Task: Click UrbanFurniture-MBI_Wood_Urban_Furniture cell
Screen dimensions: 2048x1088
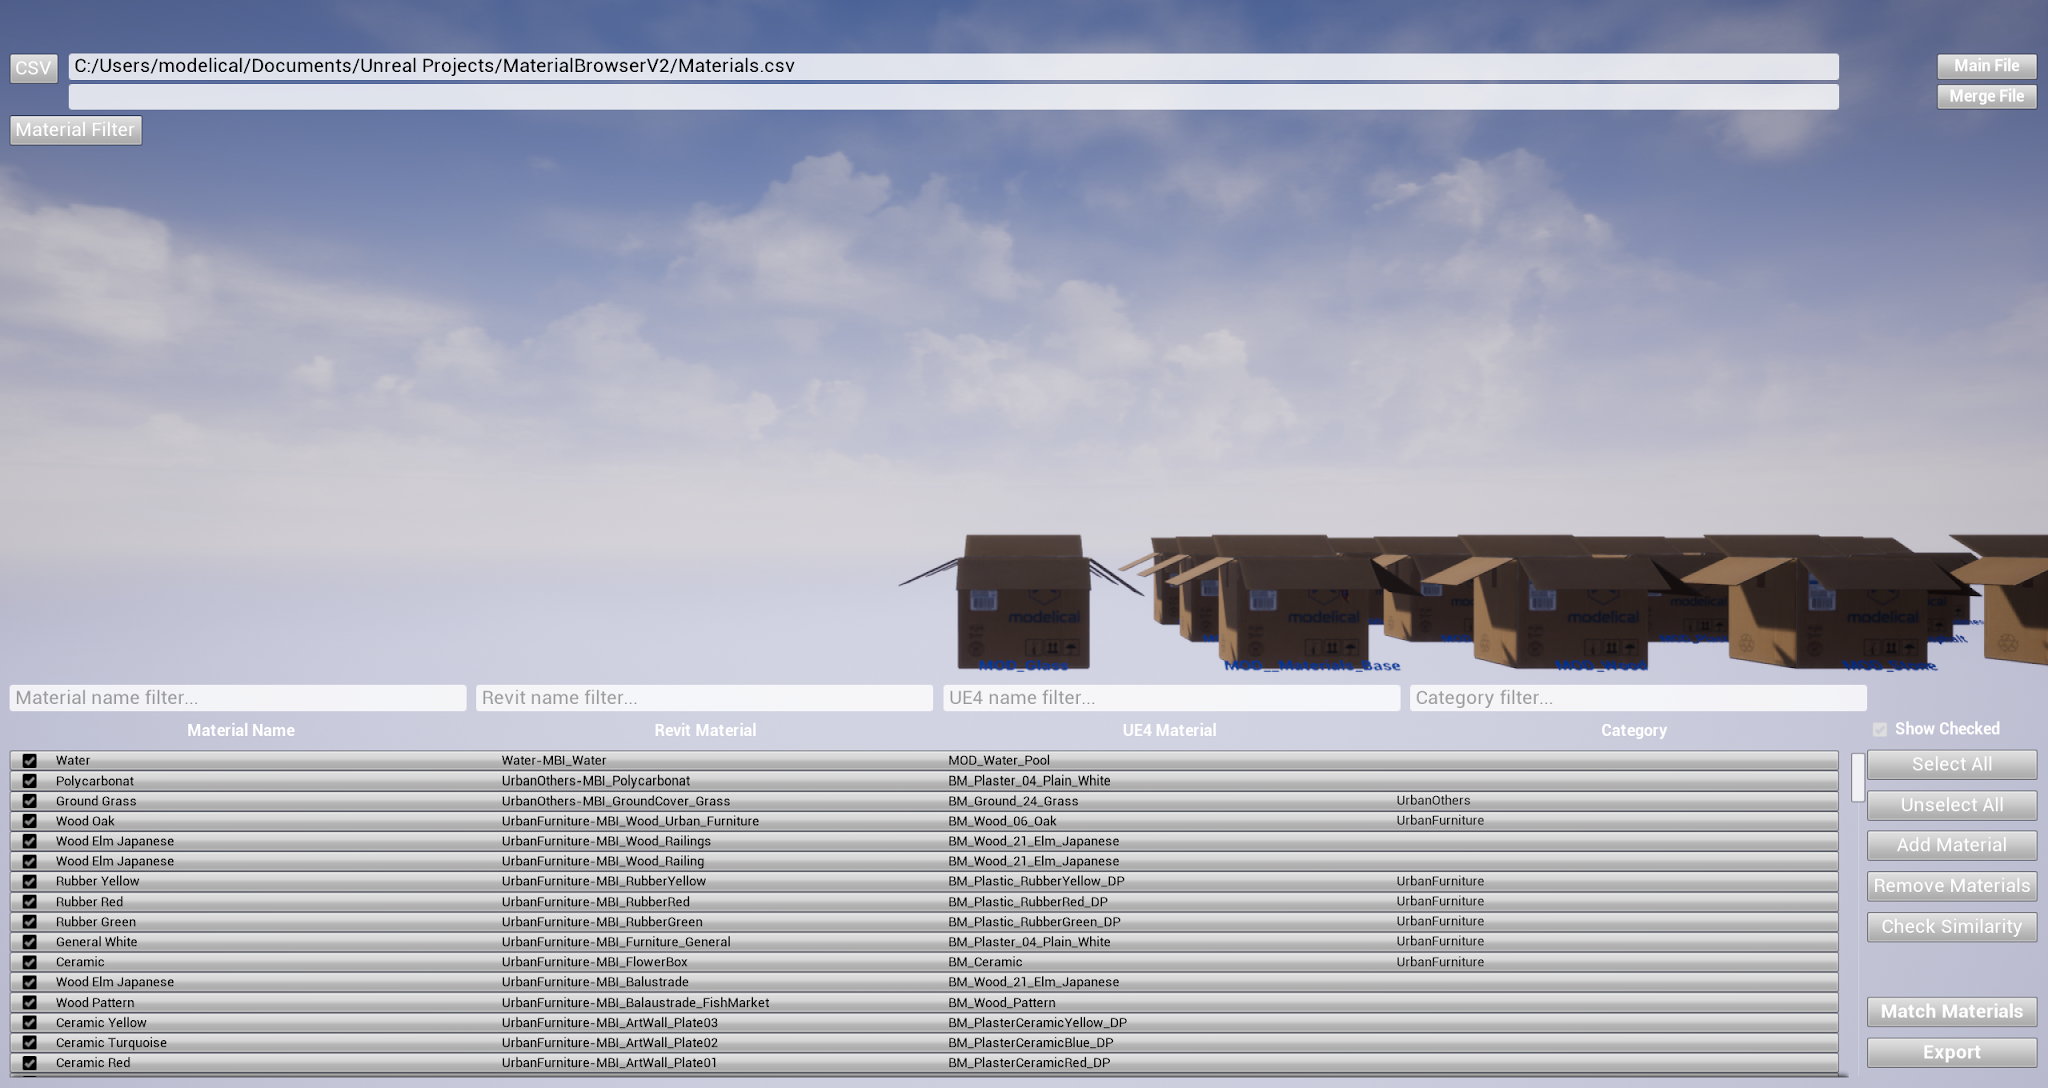Action: (x=630, y=821)
